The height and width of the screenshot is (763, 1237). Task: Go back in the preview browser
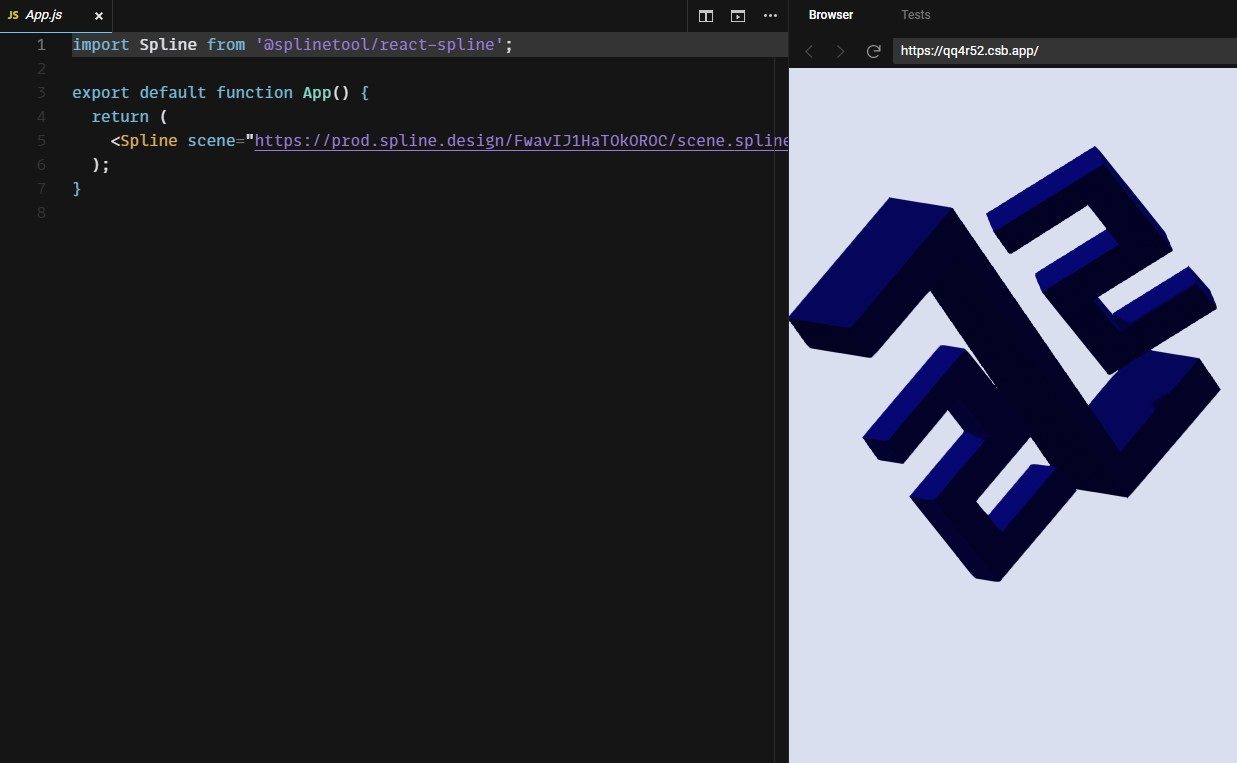point(809,51)
